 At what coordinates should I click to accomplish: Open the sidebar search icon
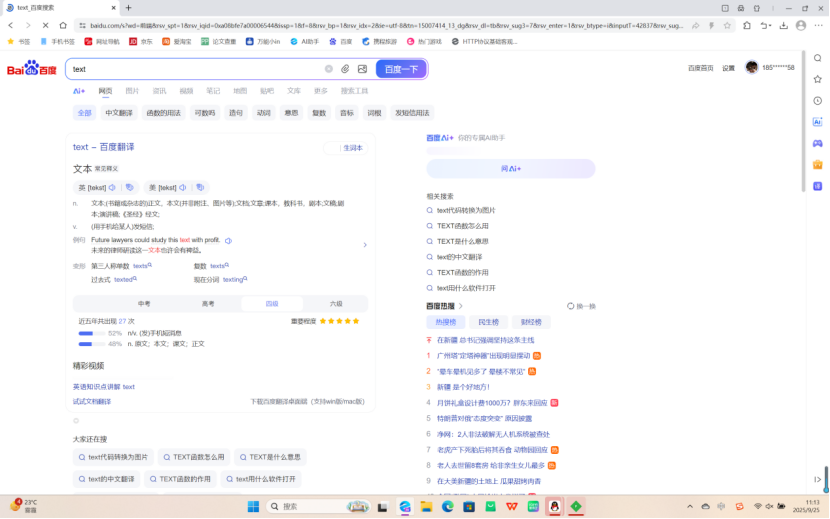point(818,58)
